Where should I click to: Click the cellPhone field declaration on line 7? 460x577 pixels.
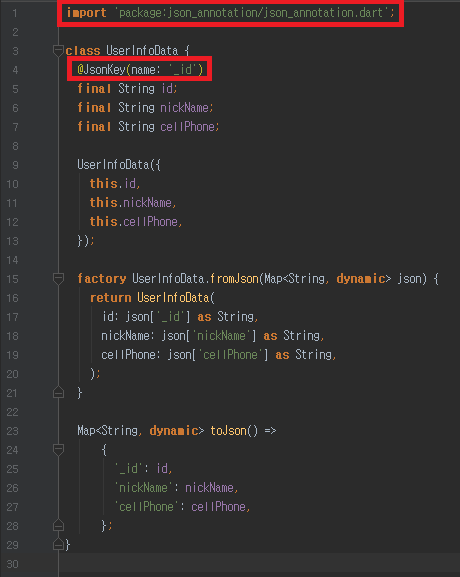[148, 127]
